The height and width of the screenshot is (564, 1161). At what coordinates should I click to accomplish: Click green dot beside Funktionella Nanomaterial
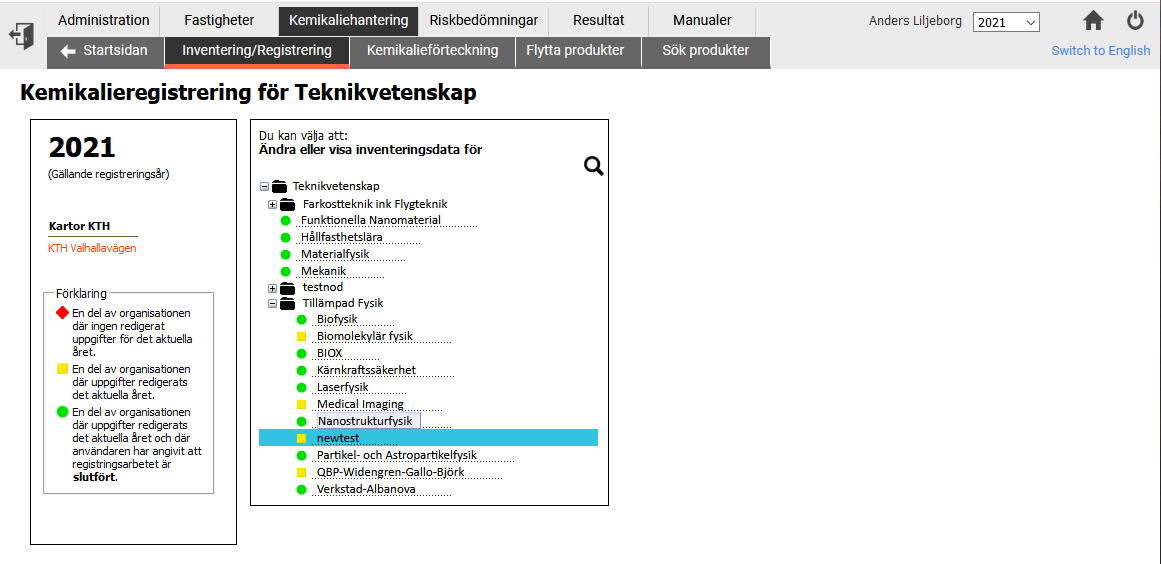pos(286,221)
